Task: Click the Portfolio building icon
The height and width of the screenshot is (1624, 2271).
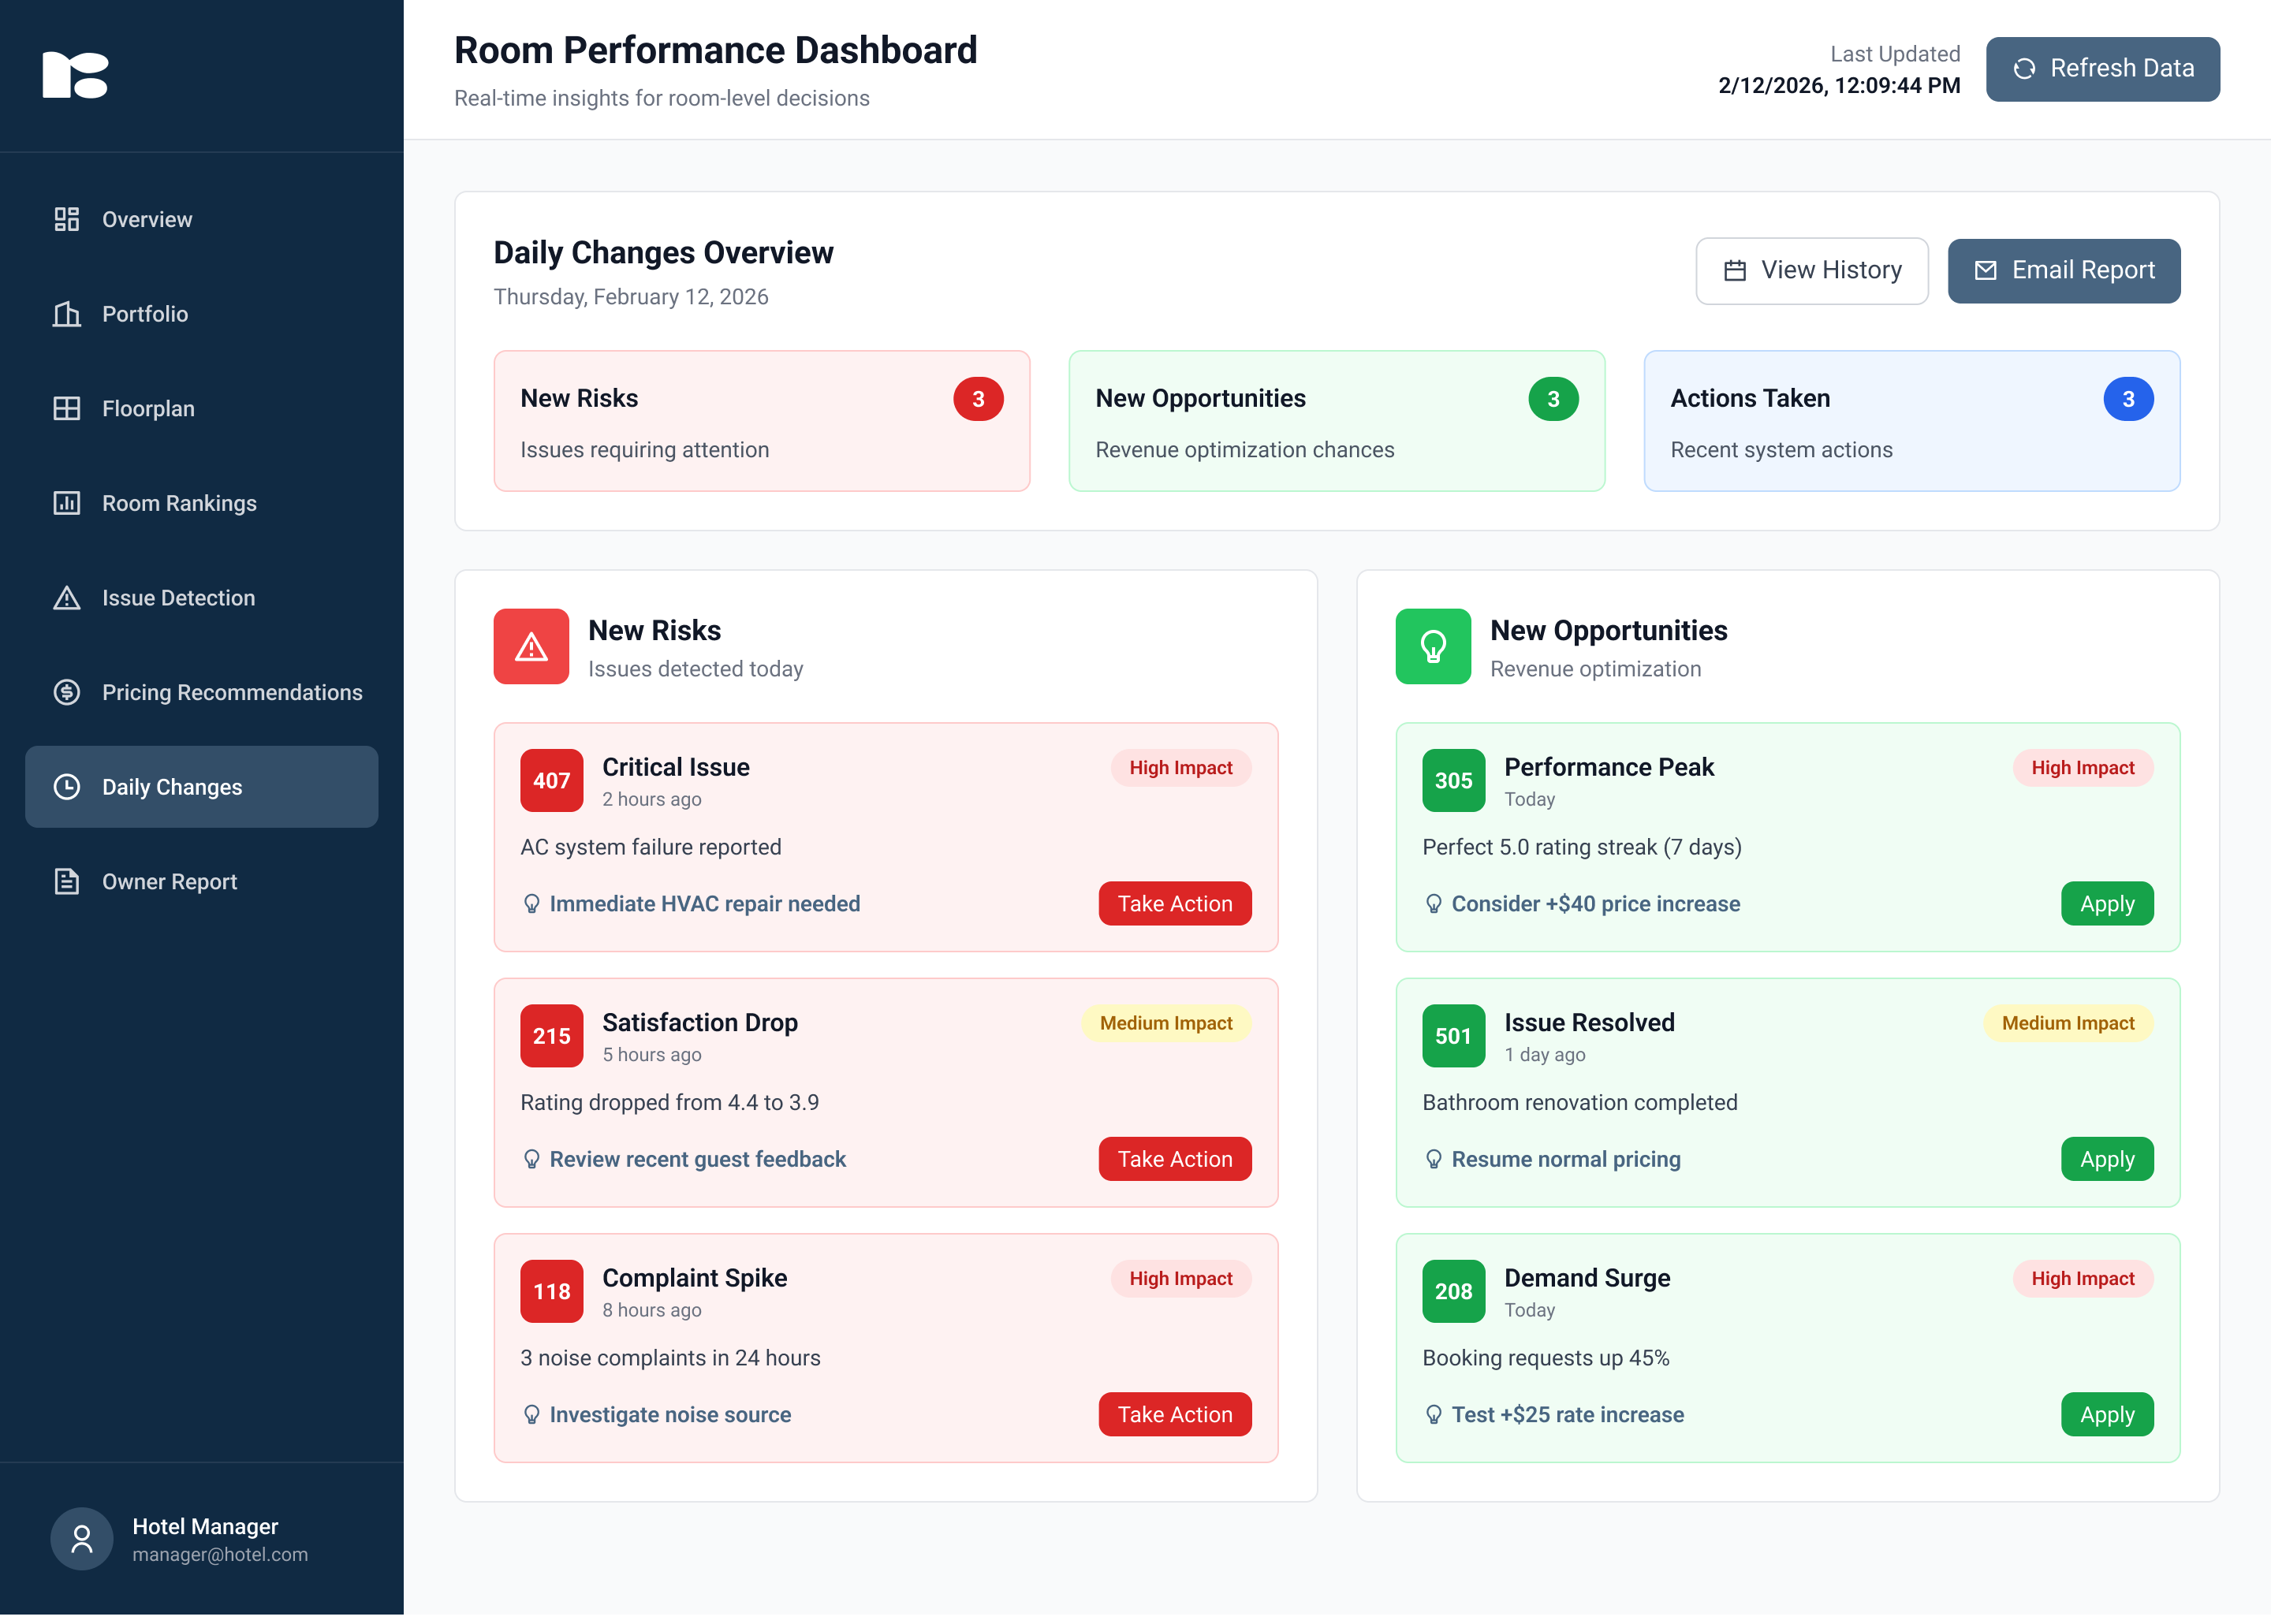Action: [x=66, y=314]
